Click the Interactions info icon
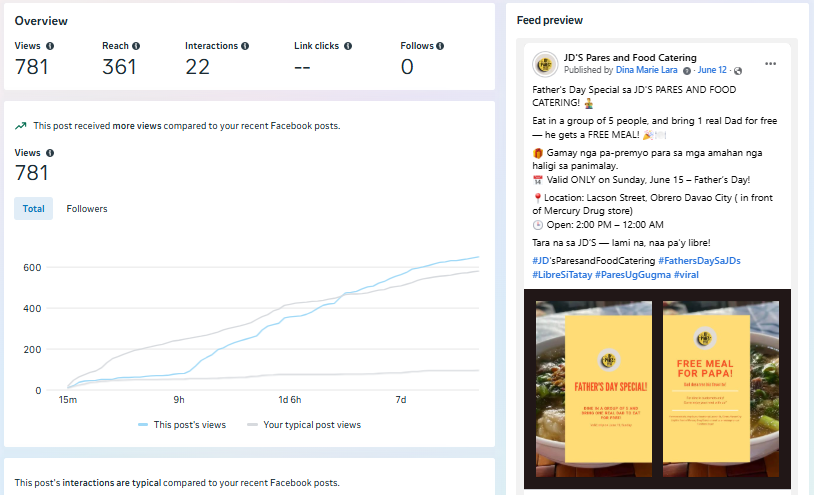814x495 pixels. [245, 46]
